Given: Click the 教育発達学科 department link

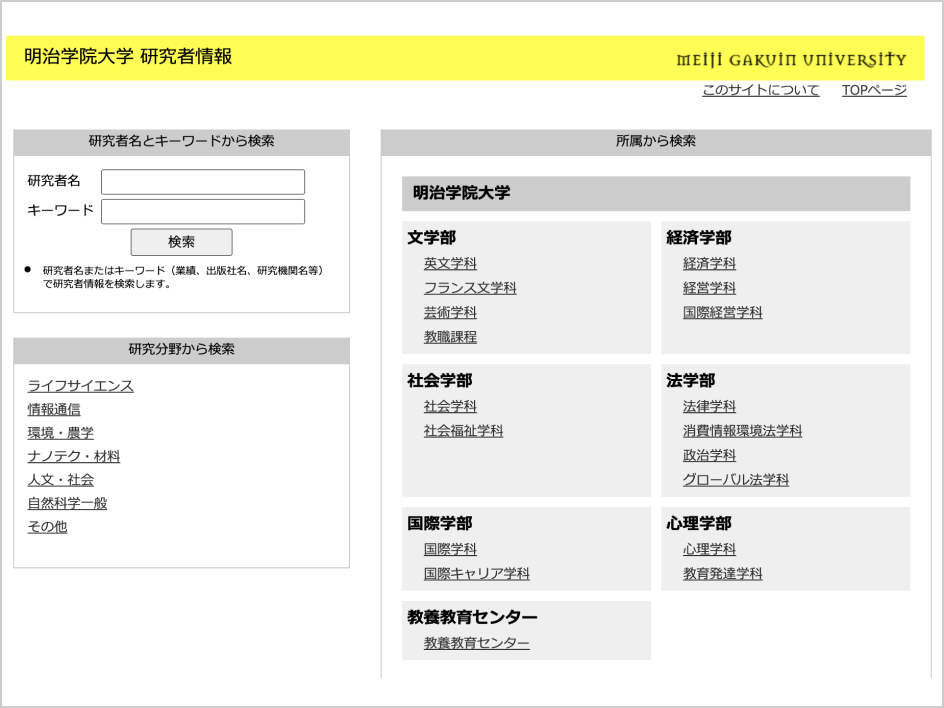Looking at the screenshot, I should click(722, 574).
